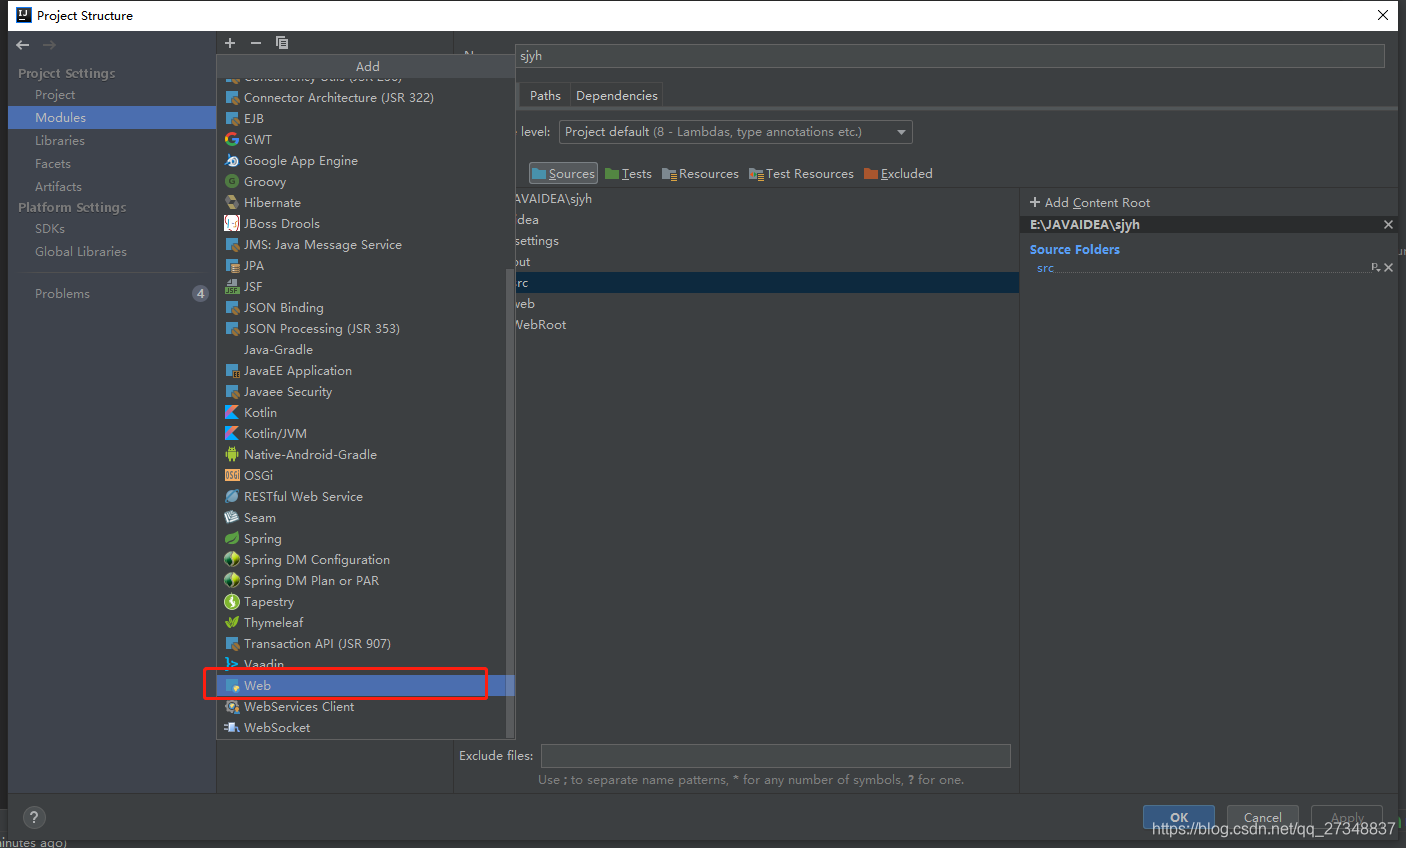Click the Groovy framework icon
Viewport: 1406px width, 848px height.
click(x=232, y=181)
